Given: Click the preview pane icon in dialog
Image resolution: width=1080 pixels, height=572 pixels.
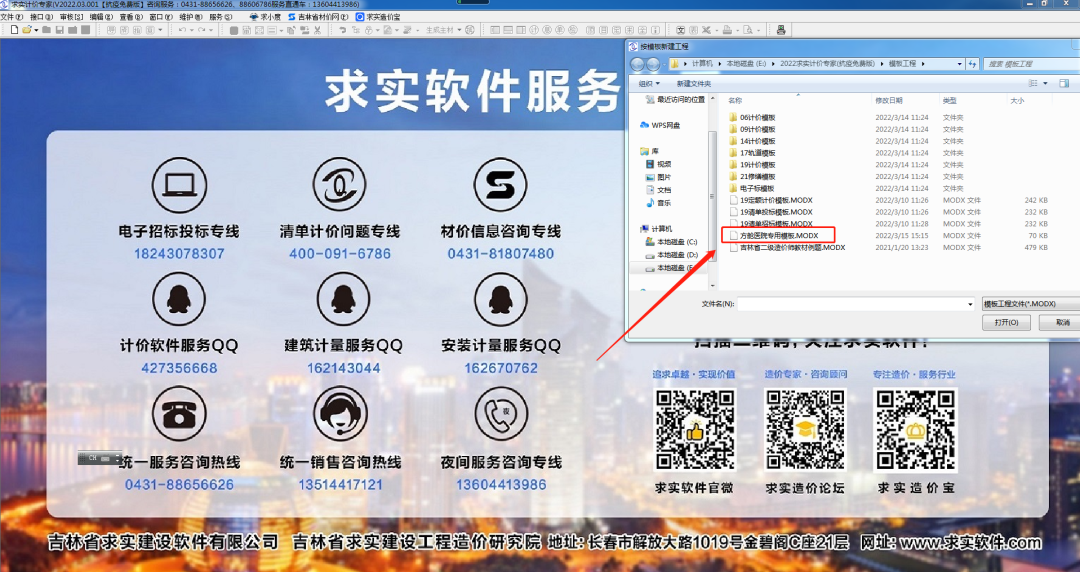Looking at the screenshot, I should tap(1062, 83).
